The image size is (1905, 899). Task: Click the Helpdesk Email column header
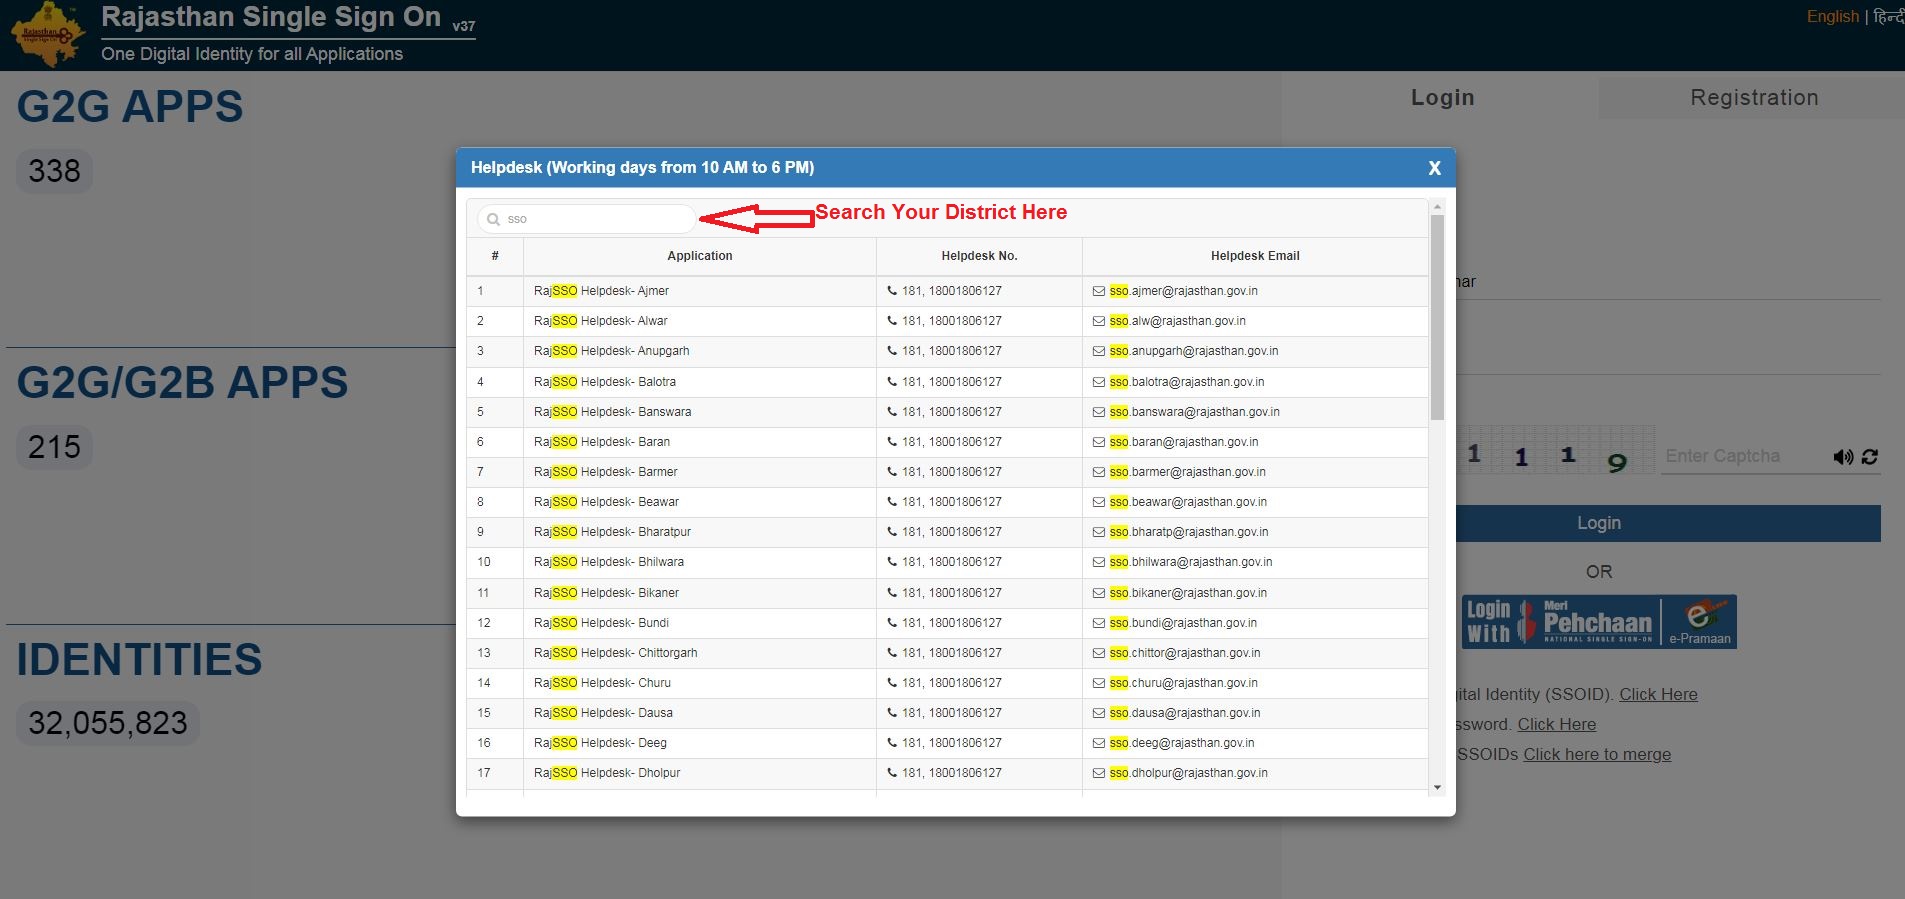(1255, 256)
